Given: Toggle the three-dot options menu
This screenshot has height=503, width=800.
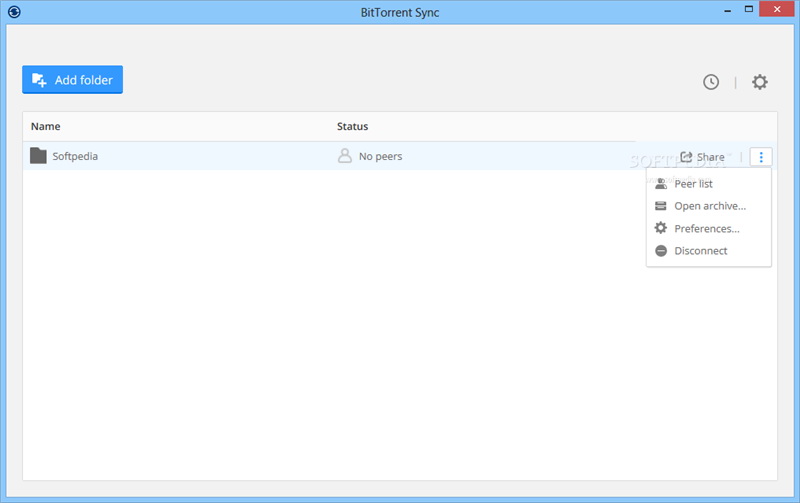Looking at the screenshot, I should pyautogui.click(x=761, y=157).
